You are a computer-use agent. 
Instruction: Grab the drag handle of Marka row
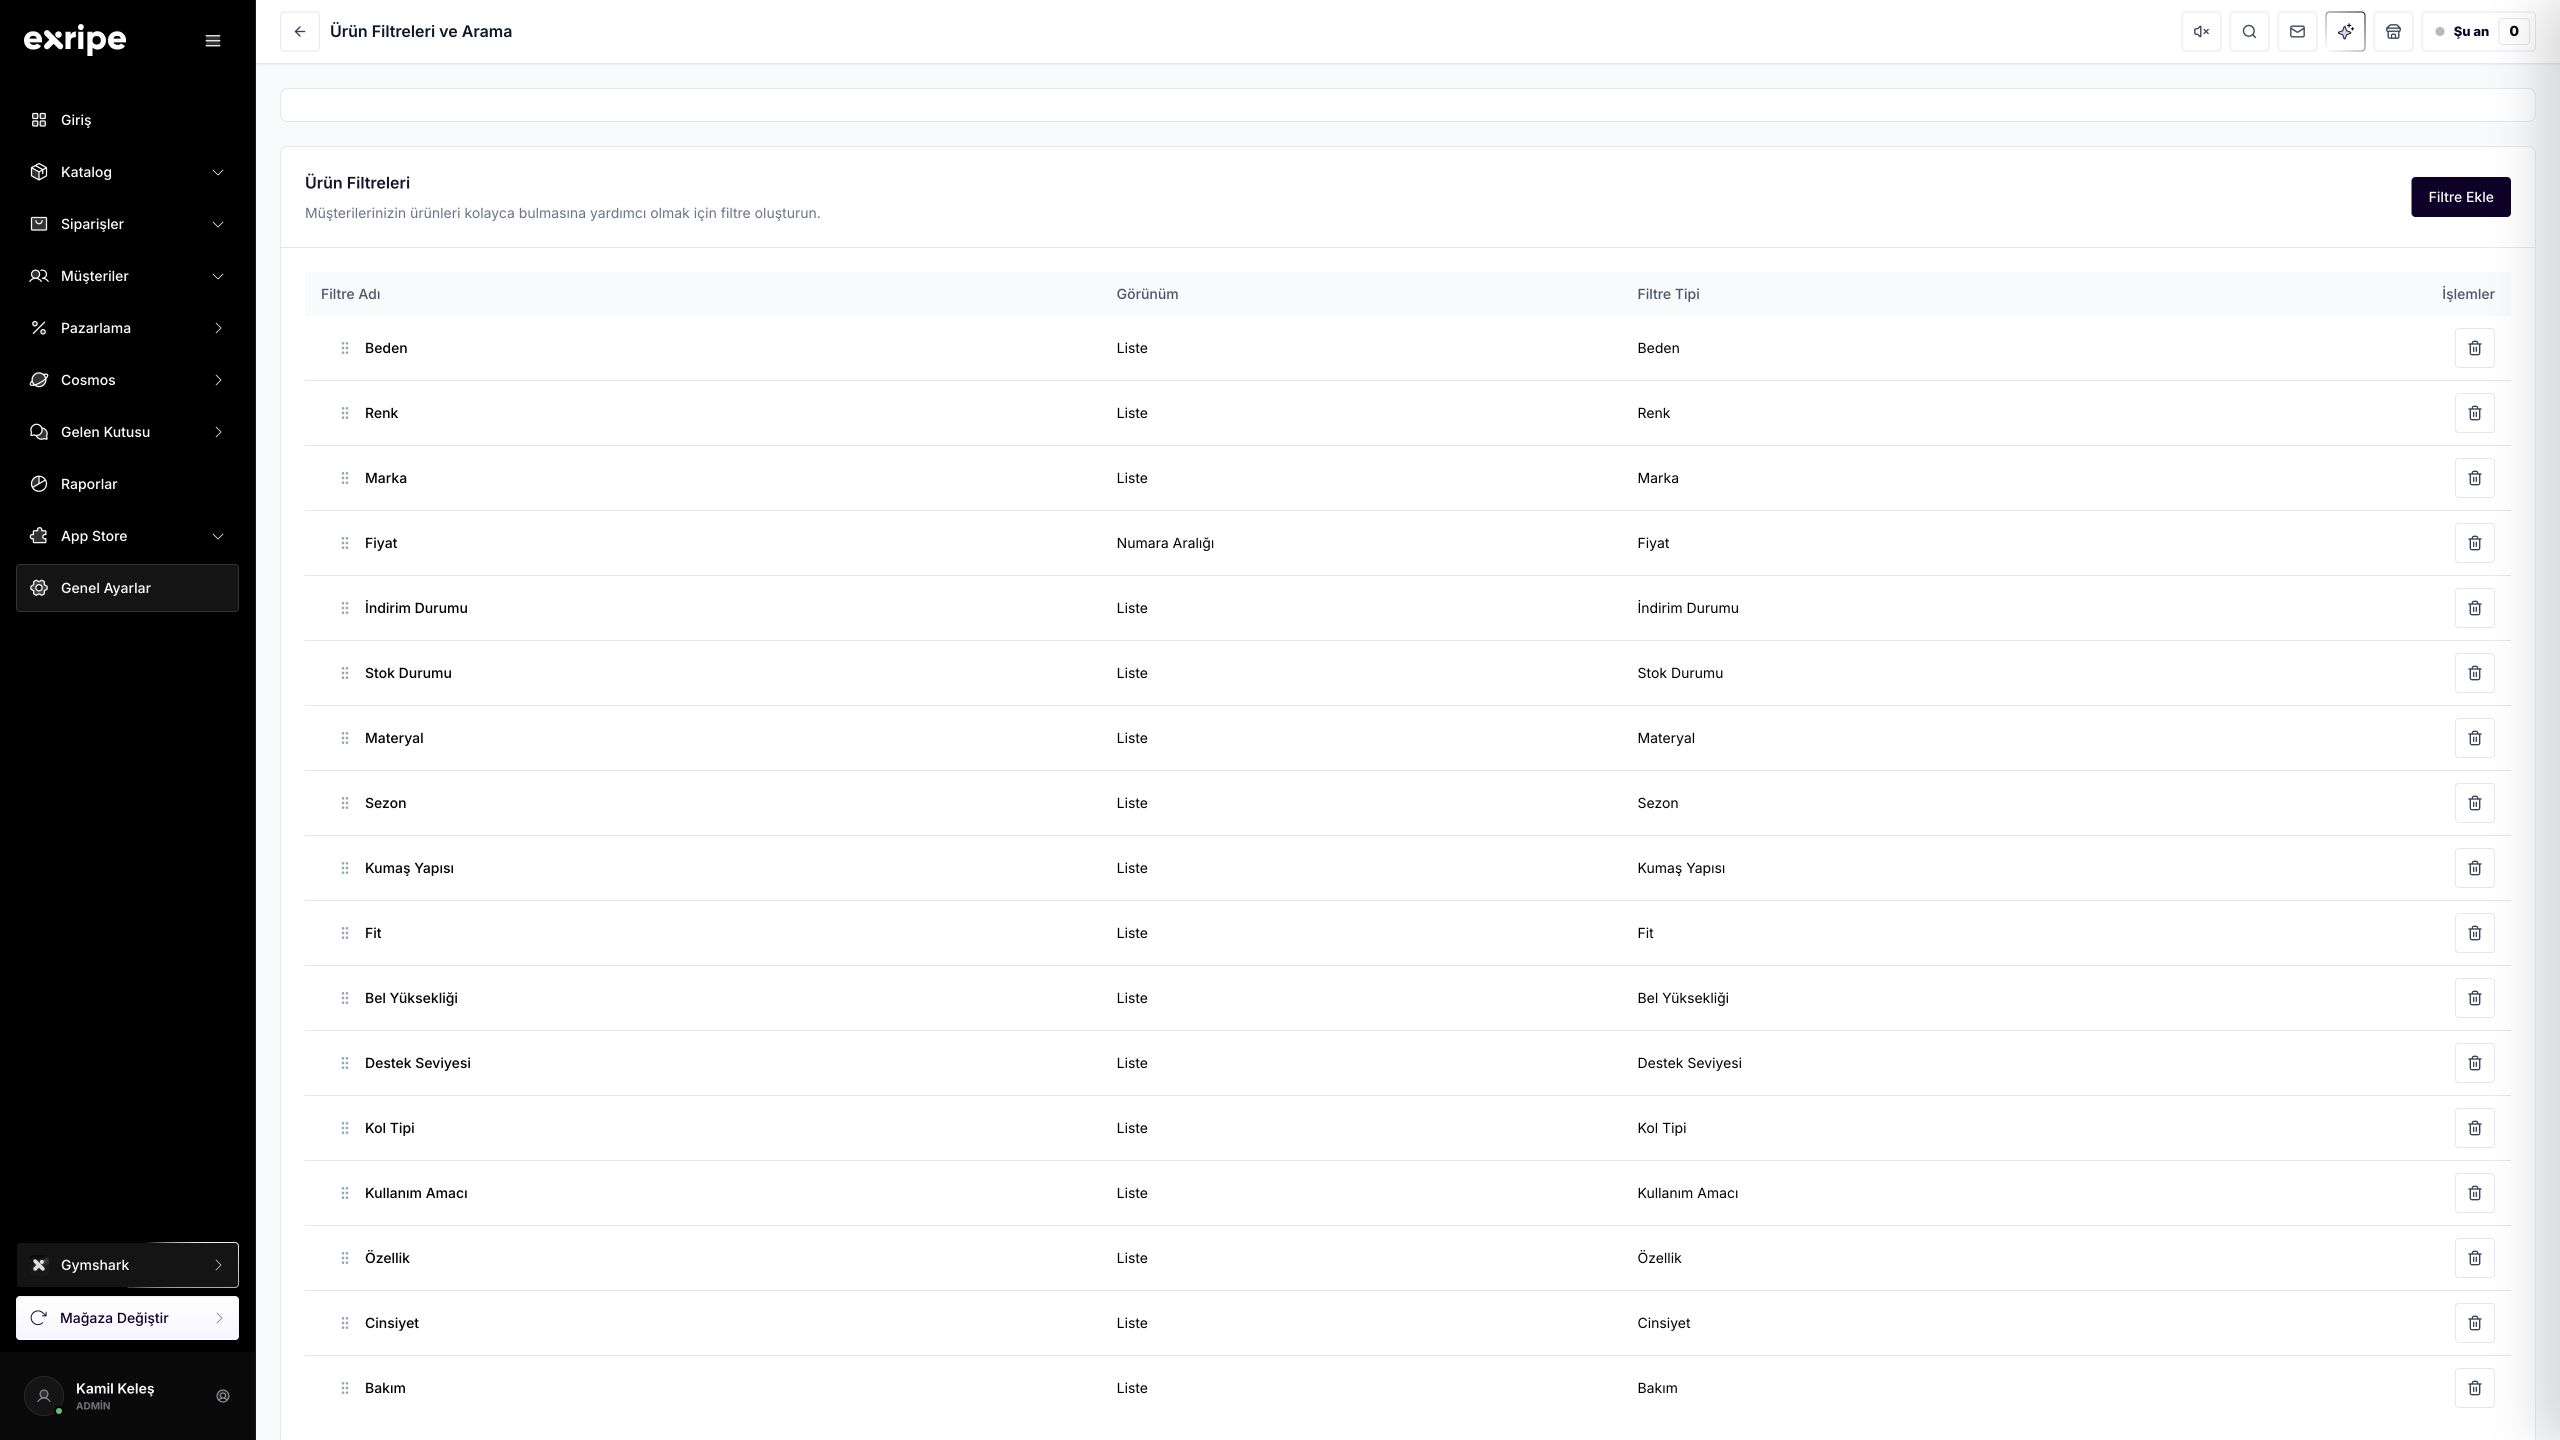point(344,478)
